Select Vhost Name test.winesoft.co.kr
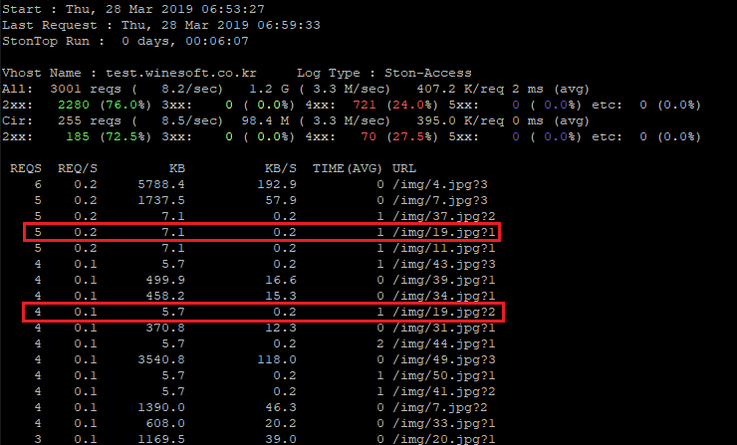737x445 pixels. 129,73
